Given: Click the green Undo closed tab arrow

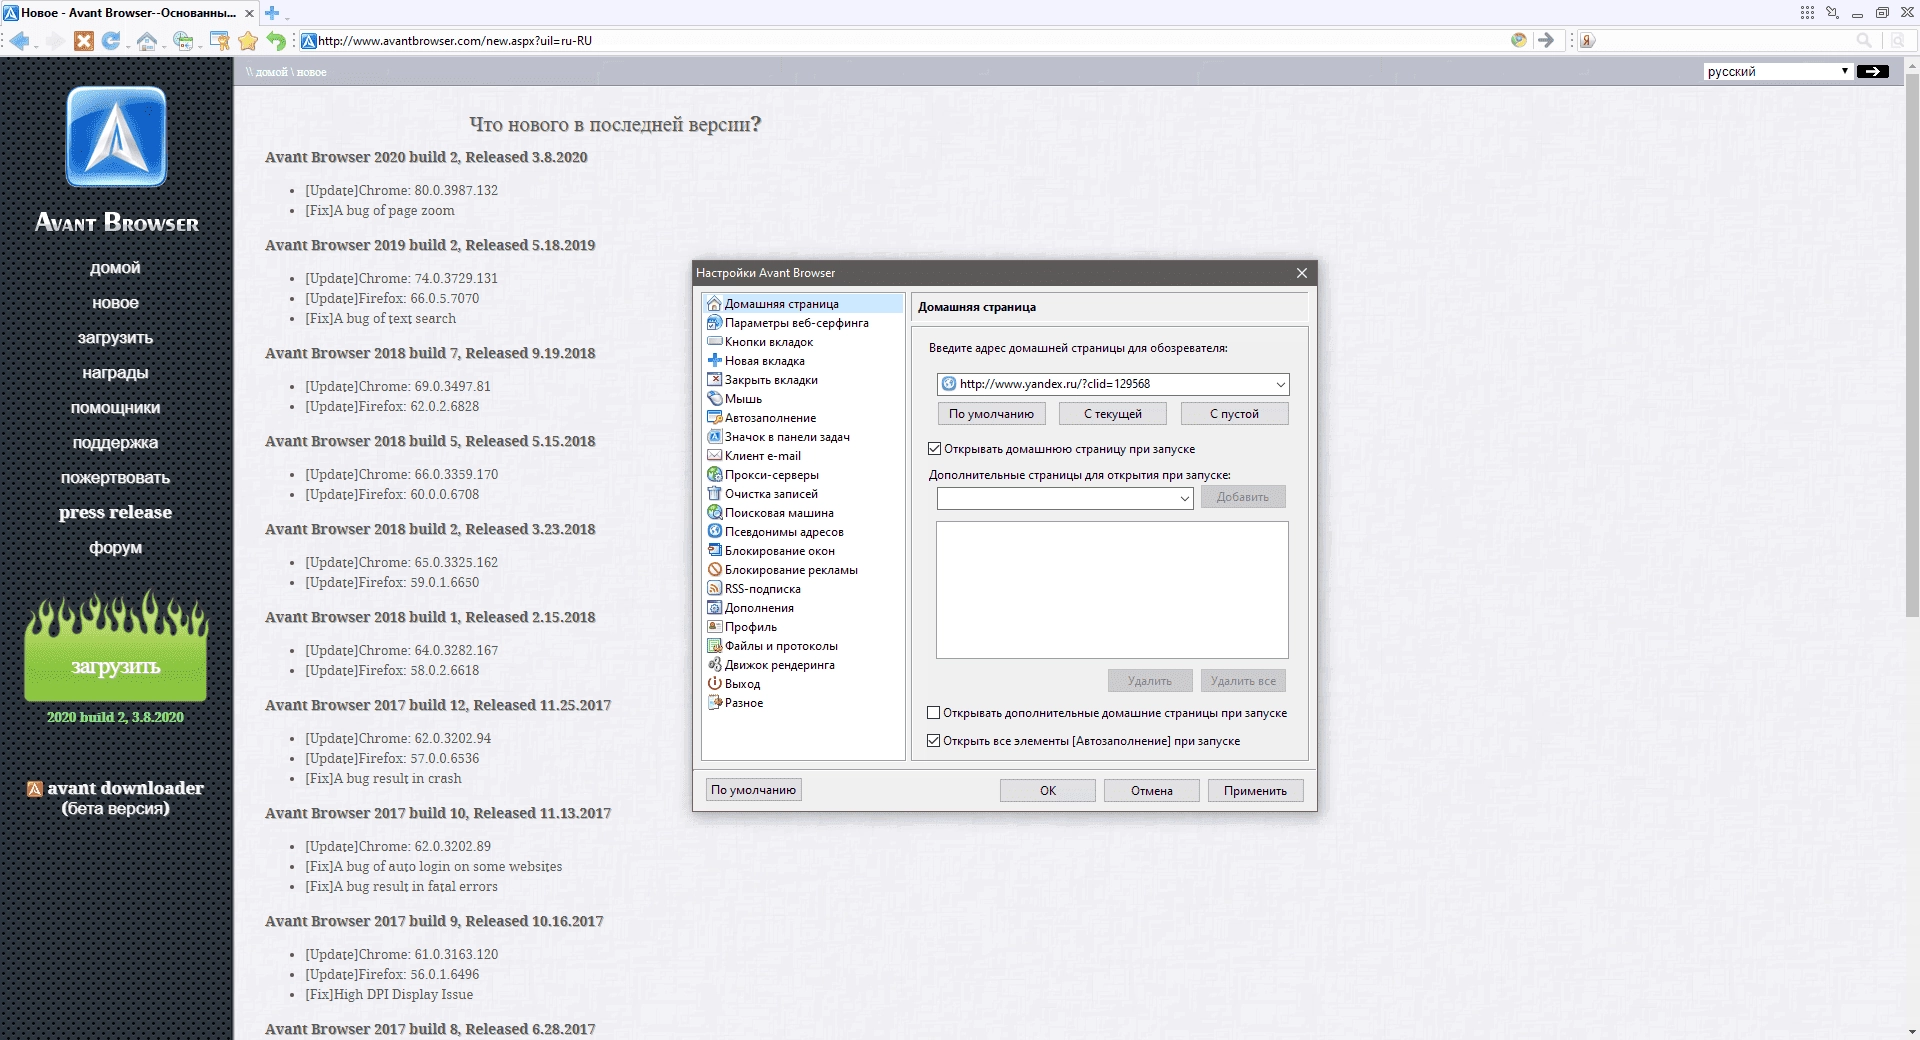Looking at the screenshot, I should point(276,41).
